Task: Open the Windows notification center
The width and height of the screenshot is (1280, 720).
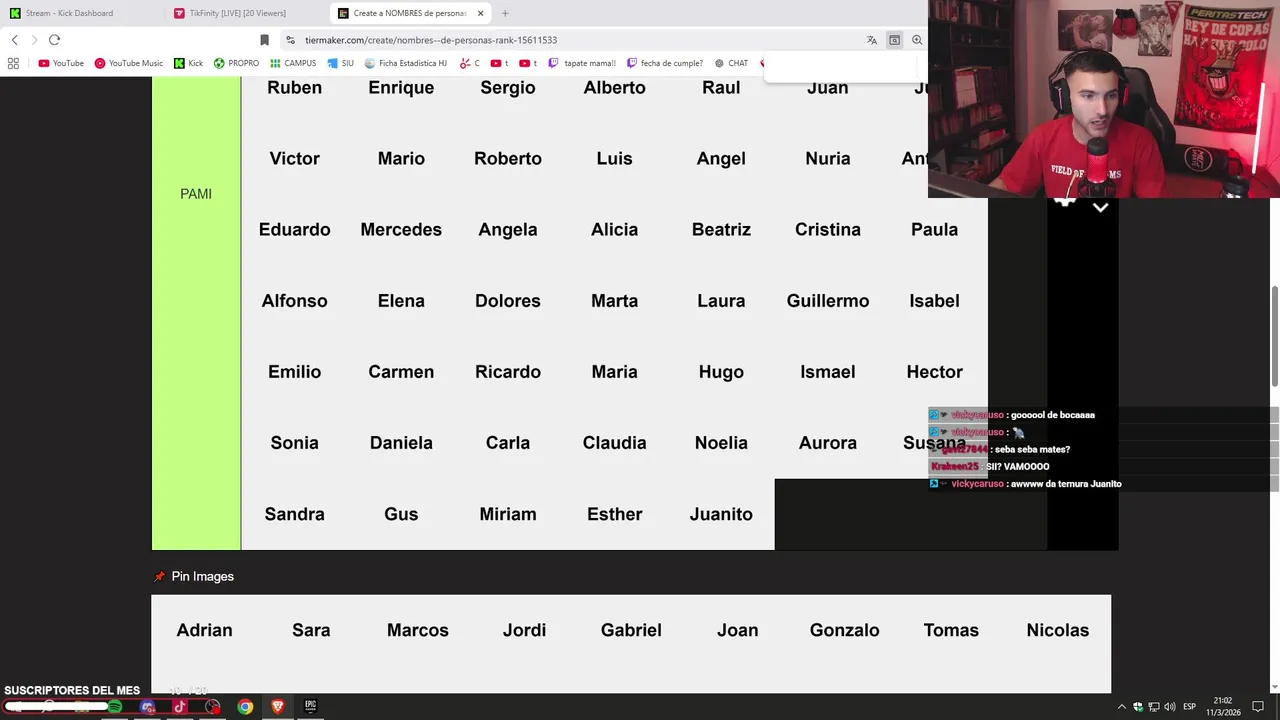Action: pos(1258,707)
